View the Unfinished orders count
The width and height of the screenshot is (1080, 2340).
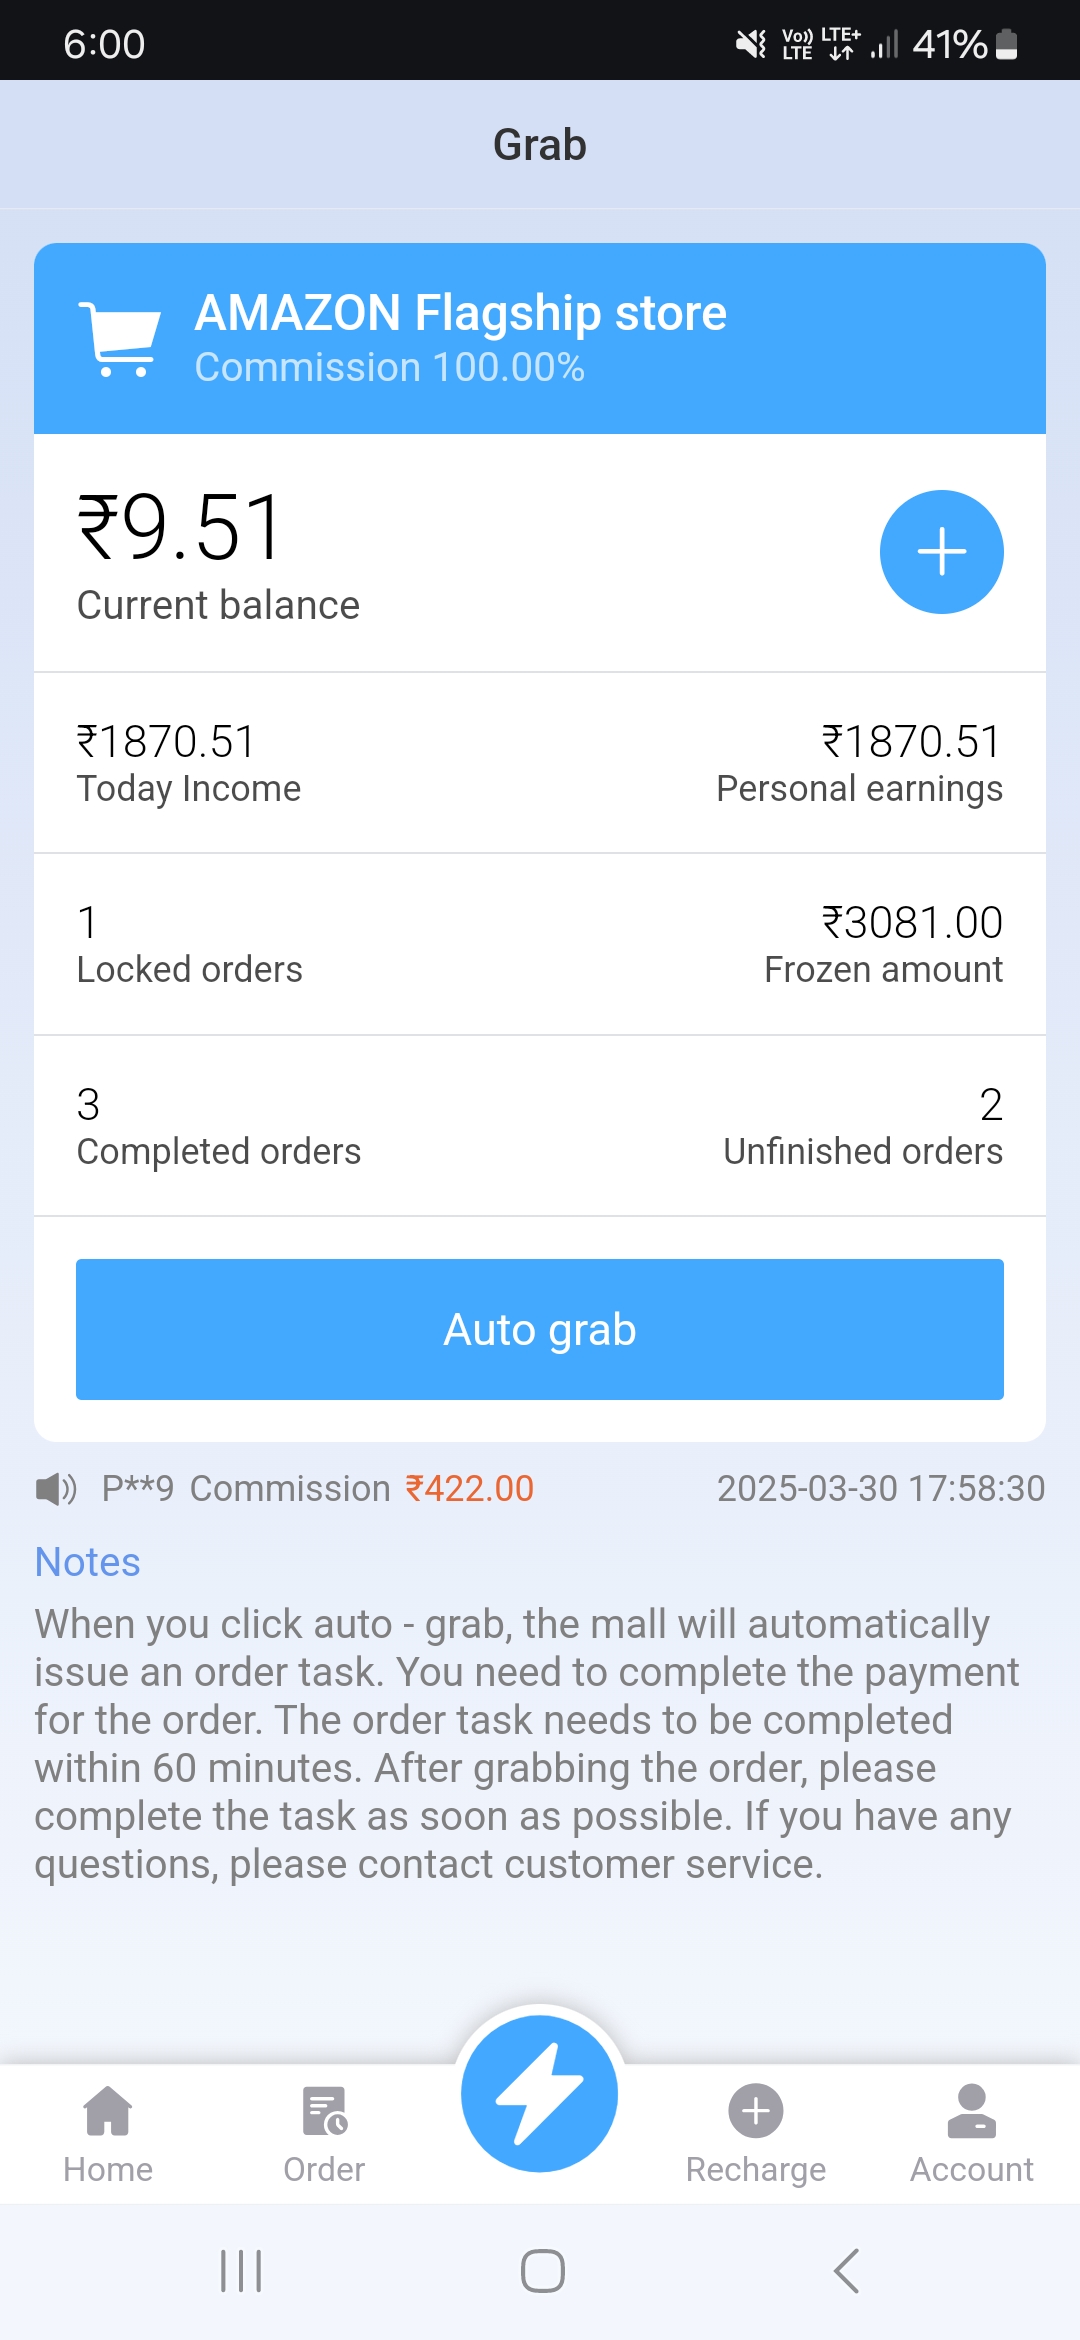click(x=990, y=1105)
